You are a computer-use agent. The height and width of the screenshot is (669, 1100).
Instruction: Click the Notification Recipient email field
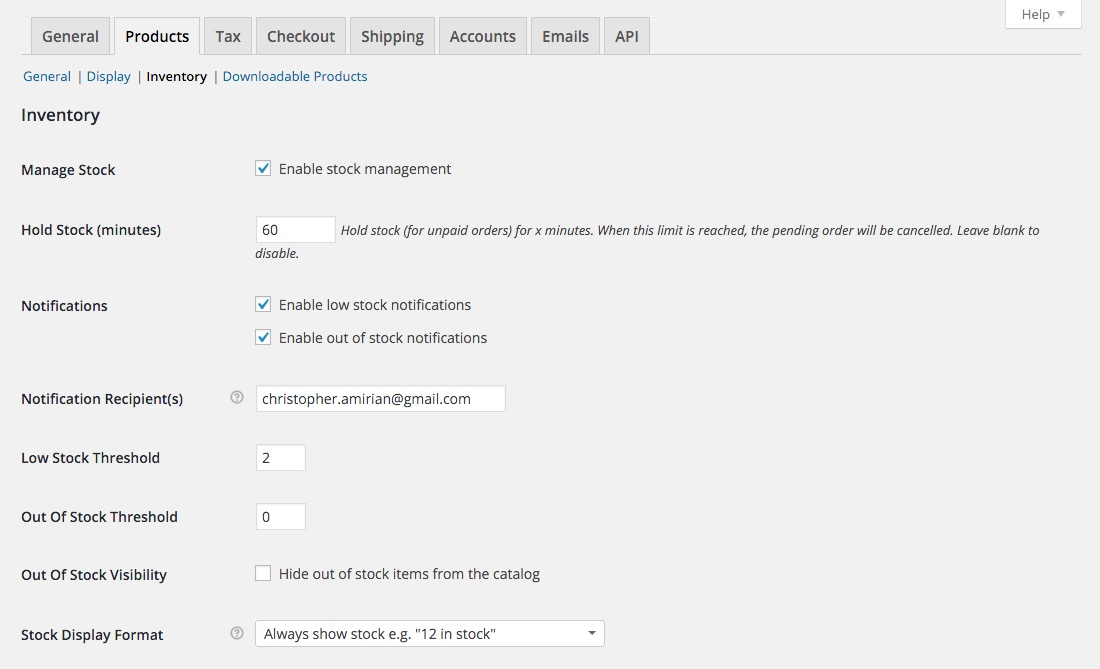pyautogui.click(x=380, y=399)
